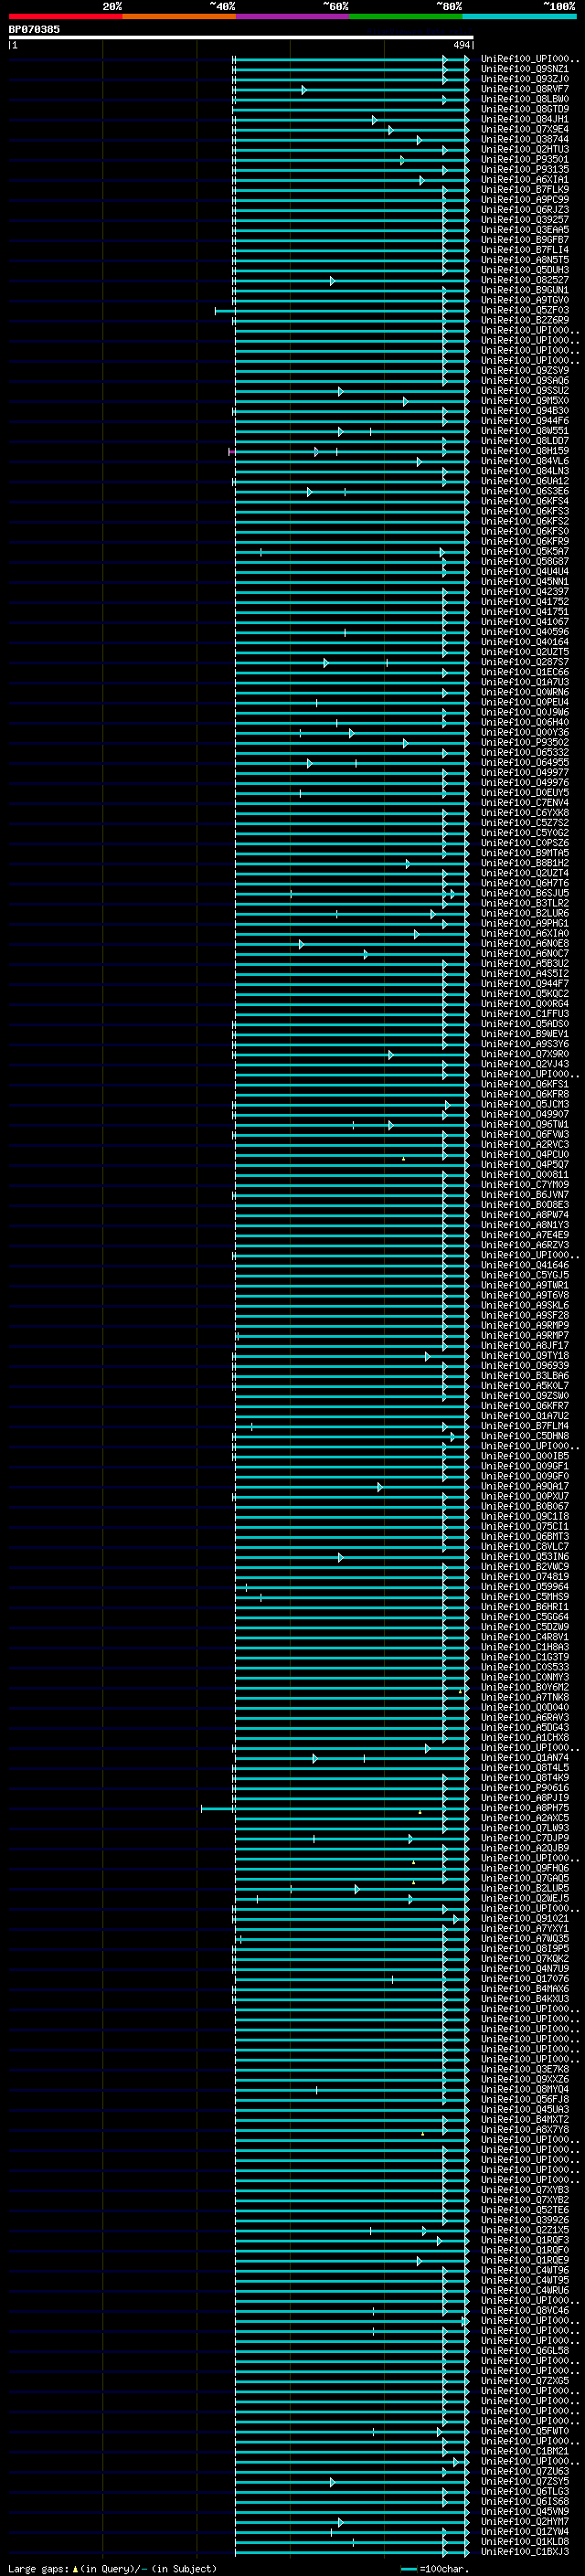Select hit UniRef100_Q93ZJ0
This screenshot has width=585, height=2576.
[525, 79]
